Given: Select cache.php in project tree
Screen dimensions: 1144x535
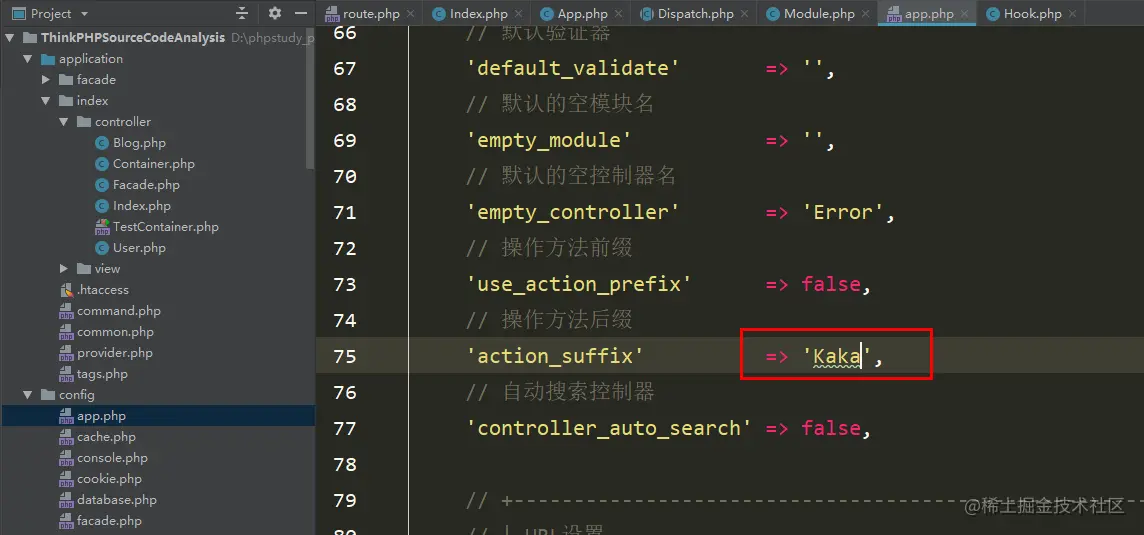Looking at the screenshot, I should coord(106,437).
